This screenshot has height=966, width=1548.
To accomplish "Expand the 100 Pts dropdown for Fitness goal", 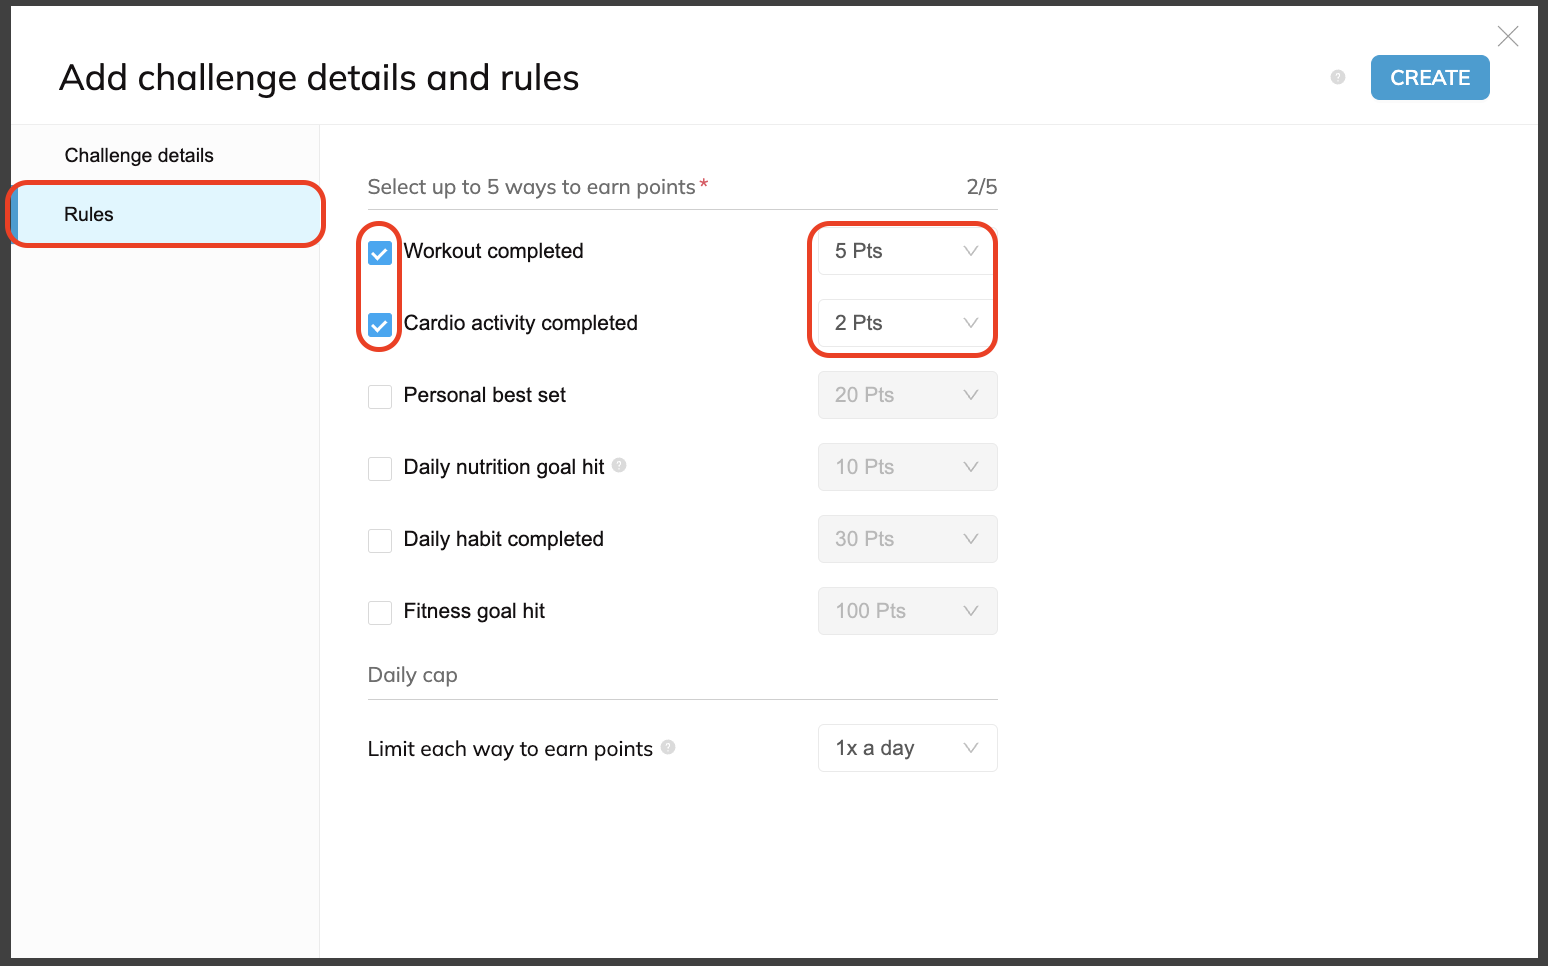I will point(908,611).
